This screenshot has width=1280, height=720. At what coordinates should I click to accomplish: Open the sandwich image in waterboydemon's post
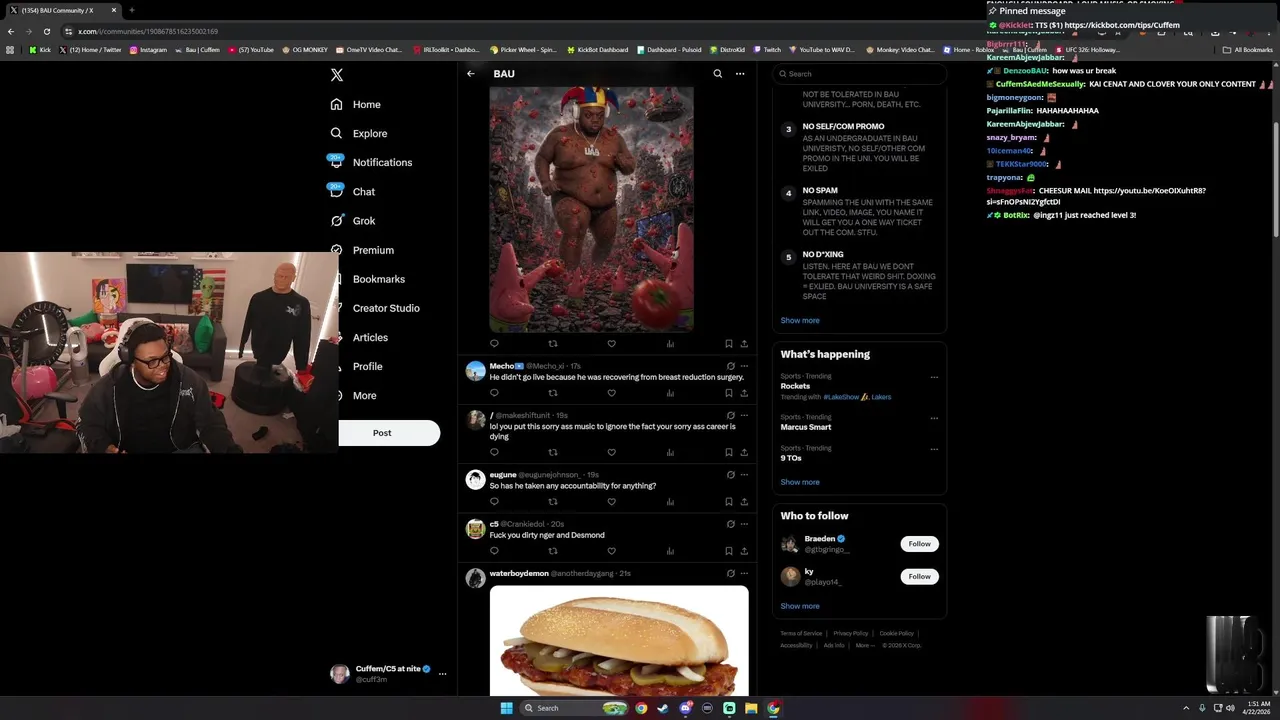pos(619,640)
